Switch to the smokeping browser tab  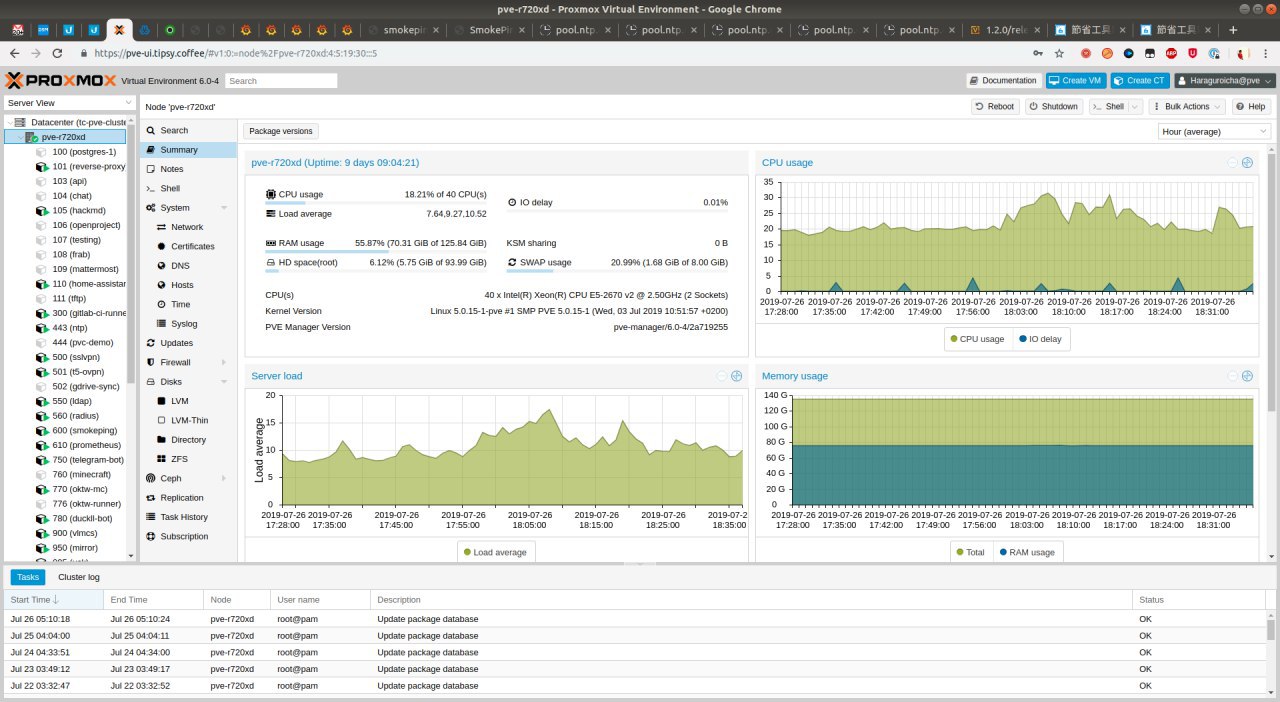403,30
